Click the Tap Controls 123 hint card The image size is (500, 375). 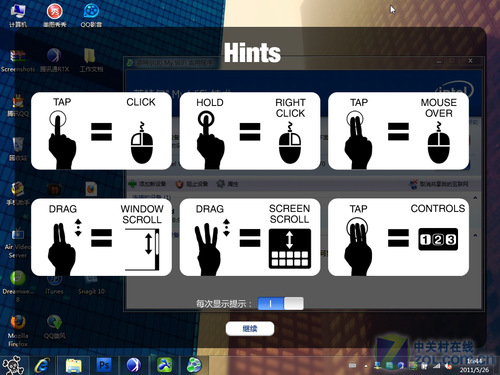pos(399,237)
